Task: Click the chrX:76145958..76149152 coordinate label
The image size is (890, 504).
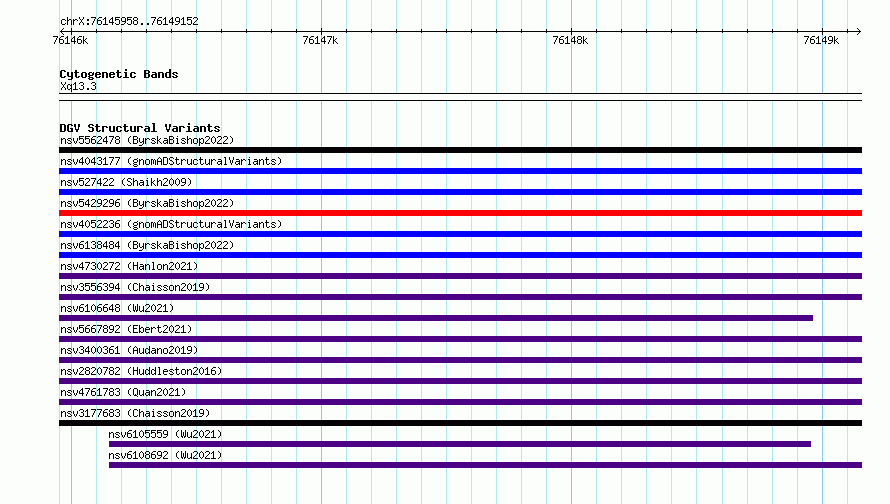Action: [x=129, y=21]
